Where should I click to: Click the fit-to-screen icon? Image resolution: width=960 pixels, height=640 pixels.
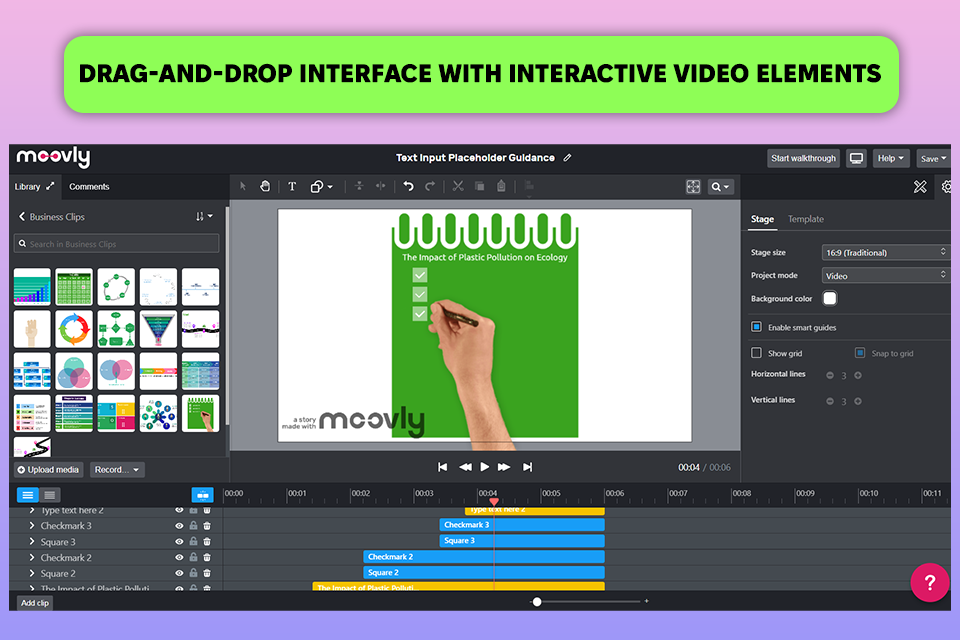[693, 187]
